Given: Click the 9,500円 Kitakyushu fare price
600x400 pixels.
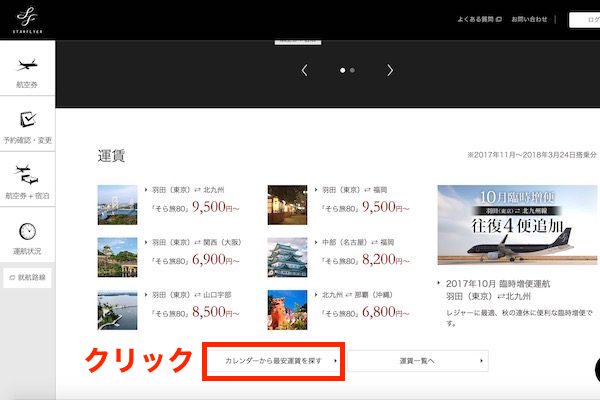Looking at the screenshot, I should click(215, 207).
